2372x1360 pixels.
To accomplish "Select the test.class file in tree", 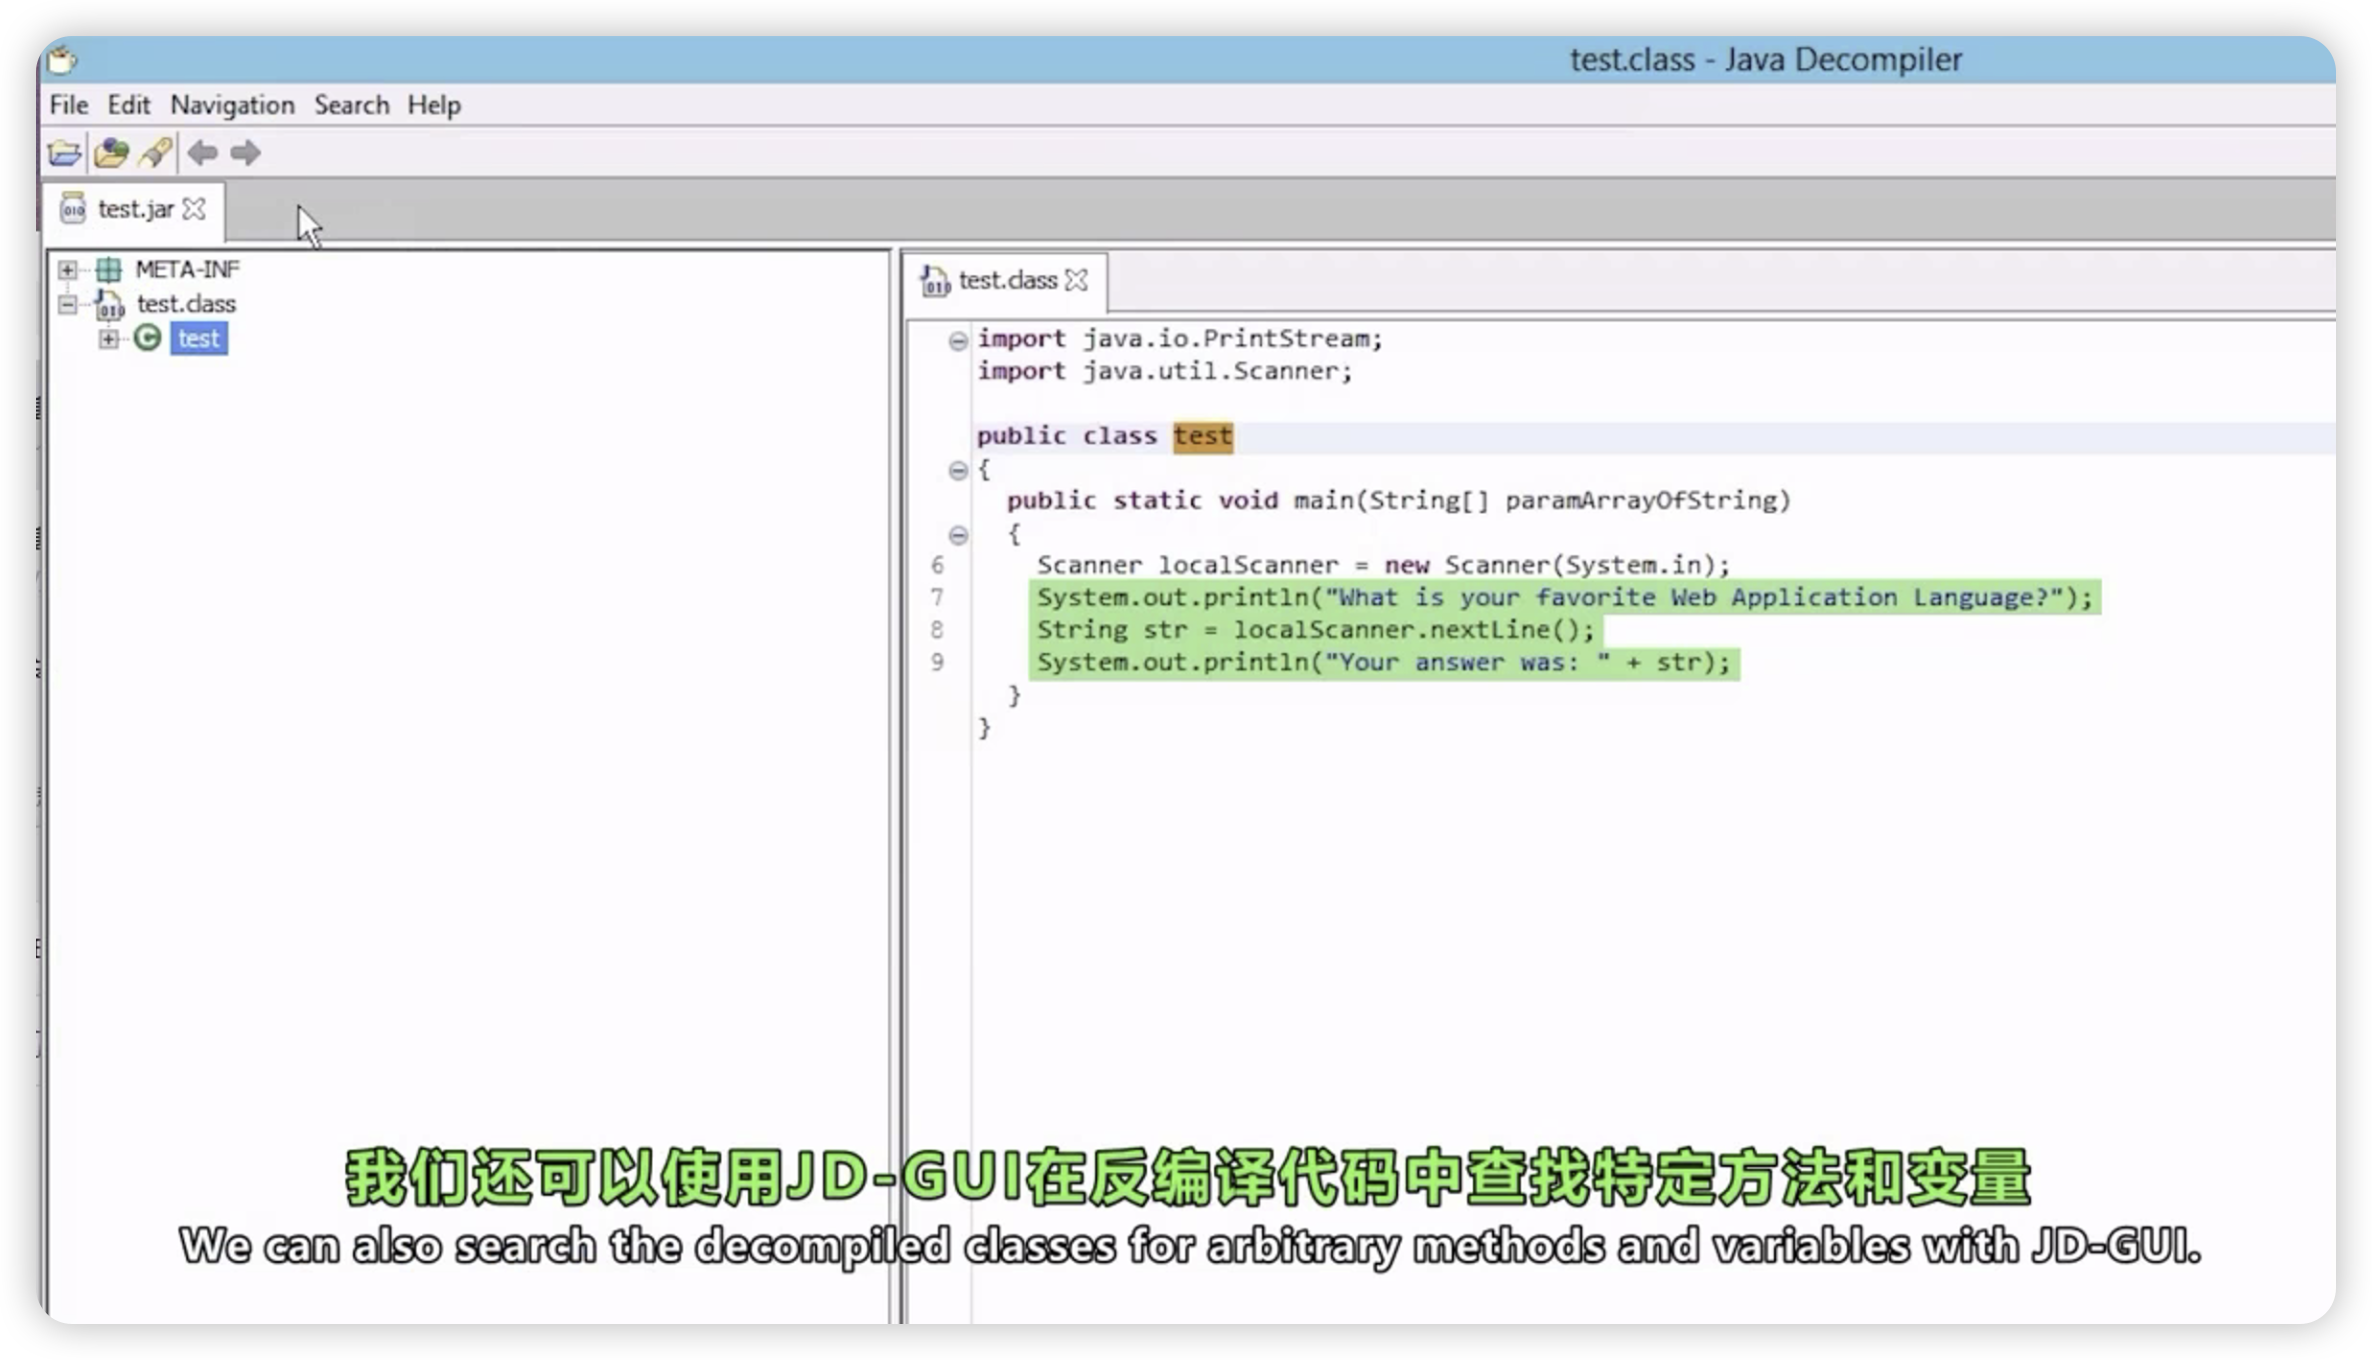I will [186, 304].
